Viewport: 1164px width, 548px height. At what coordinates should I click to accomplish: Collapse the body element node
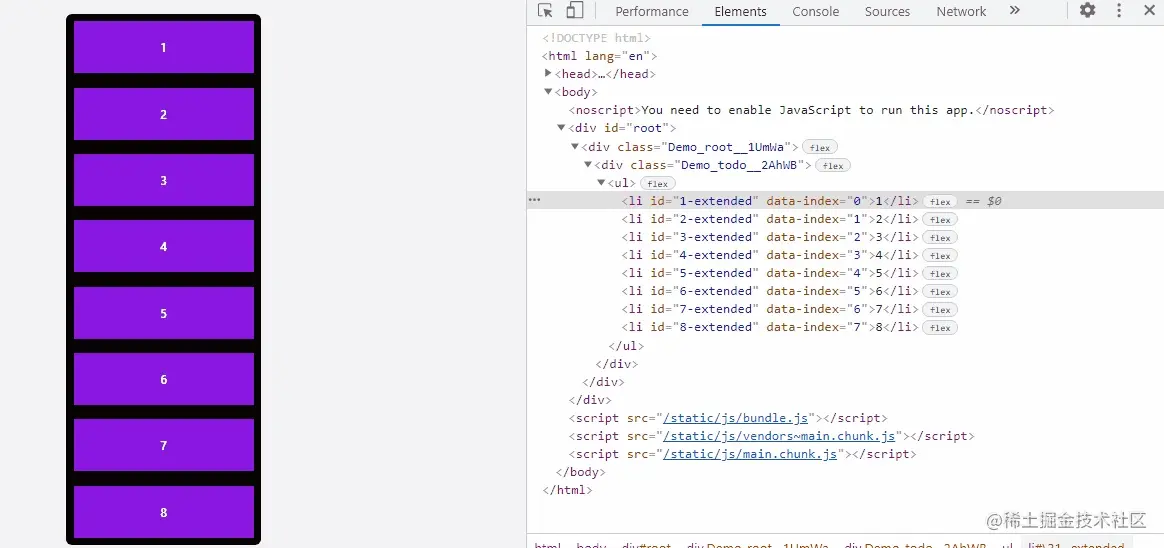548,91
